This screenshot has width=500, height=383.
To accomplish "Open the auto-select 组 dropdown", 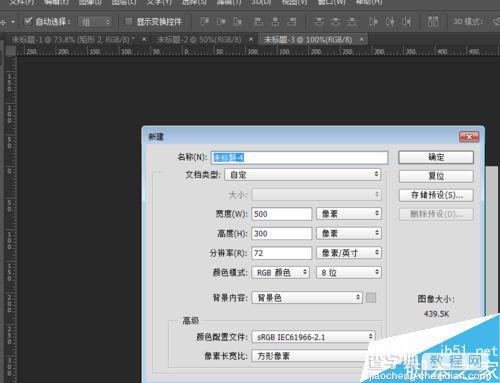I will 95,22.
